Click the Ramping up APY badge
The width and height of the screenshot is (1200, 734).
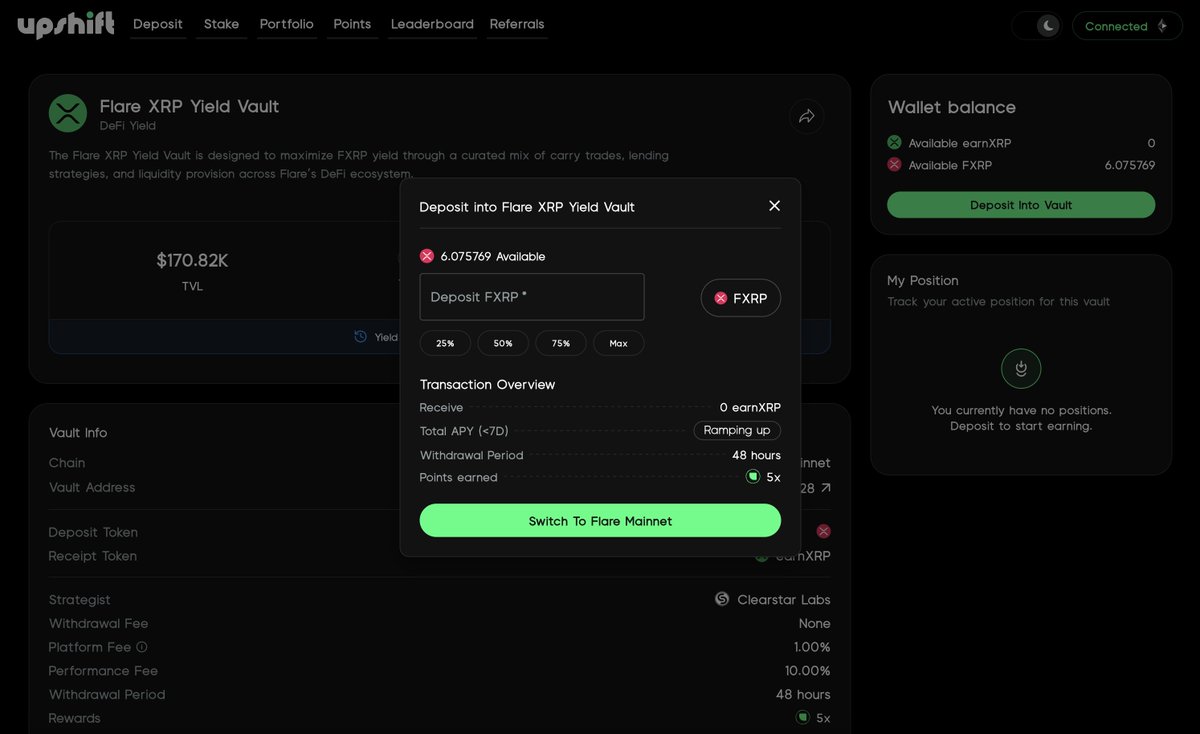(737, 430)
